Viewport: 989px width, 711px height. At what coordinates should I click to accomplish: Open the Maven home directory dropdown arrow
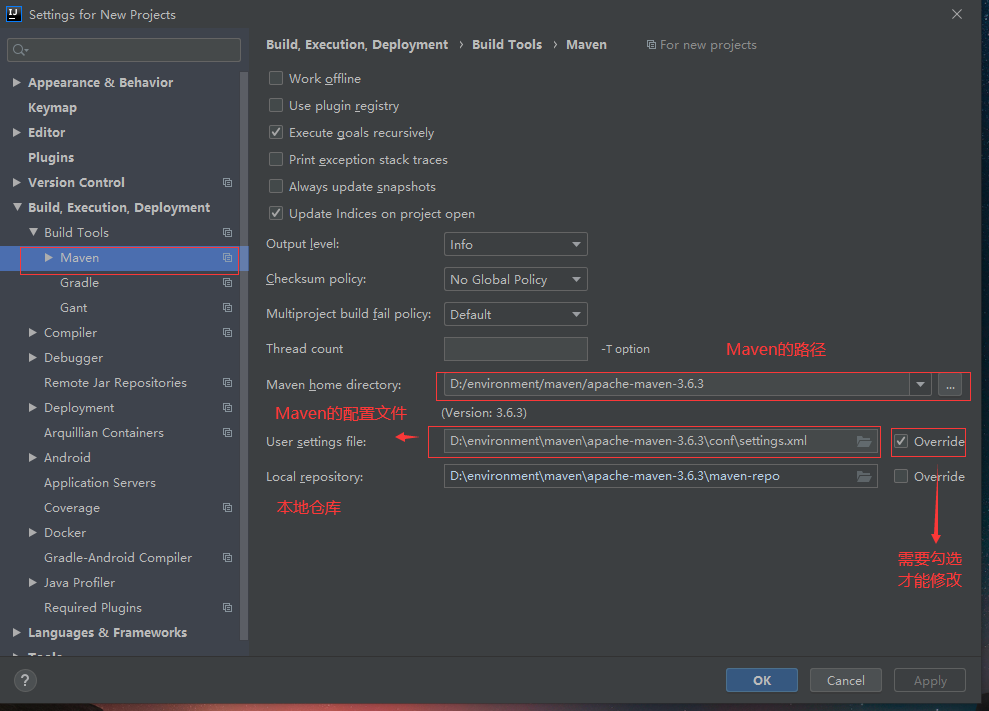920,384
